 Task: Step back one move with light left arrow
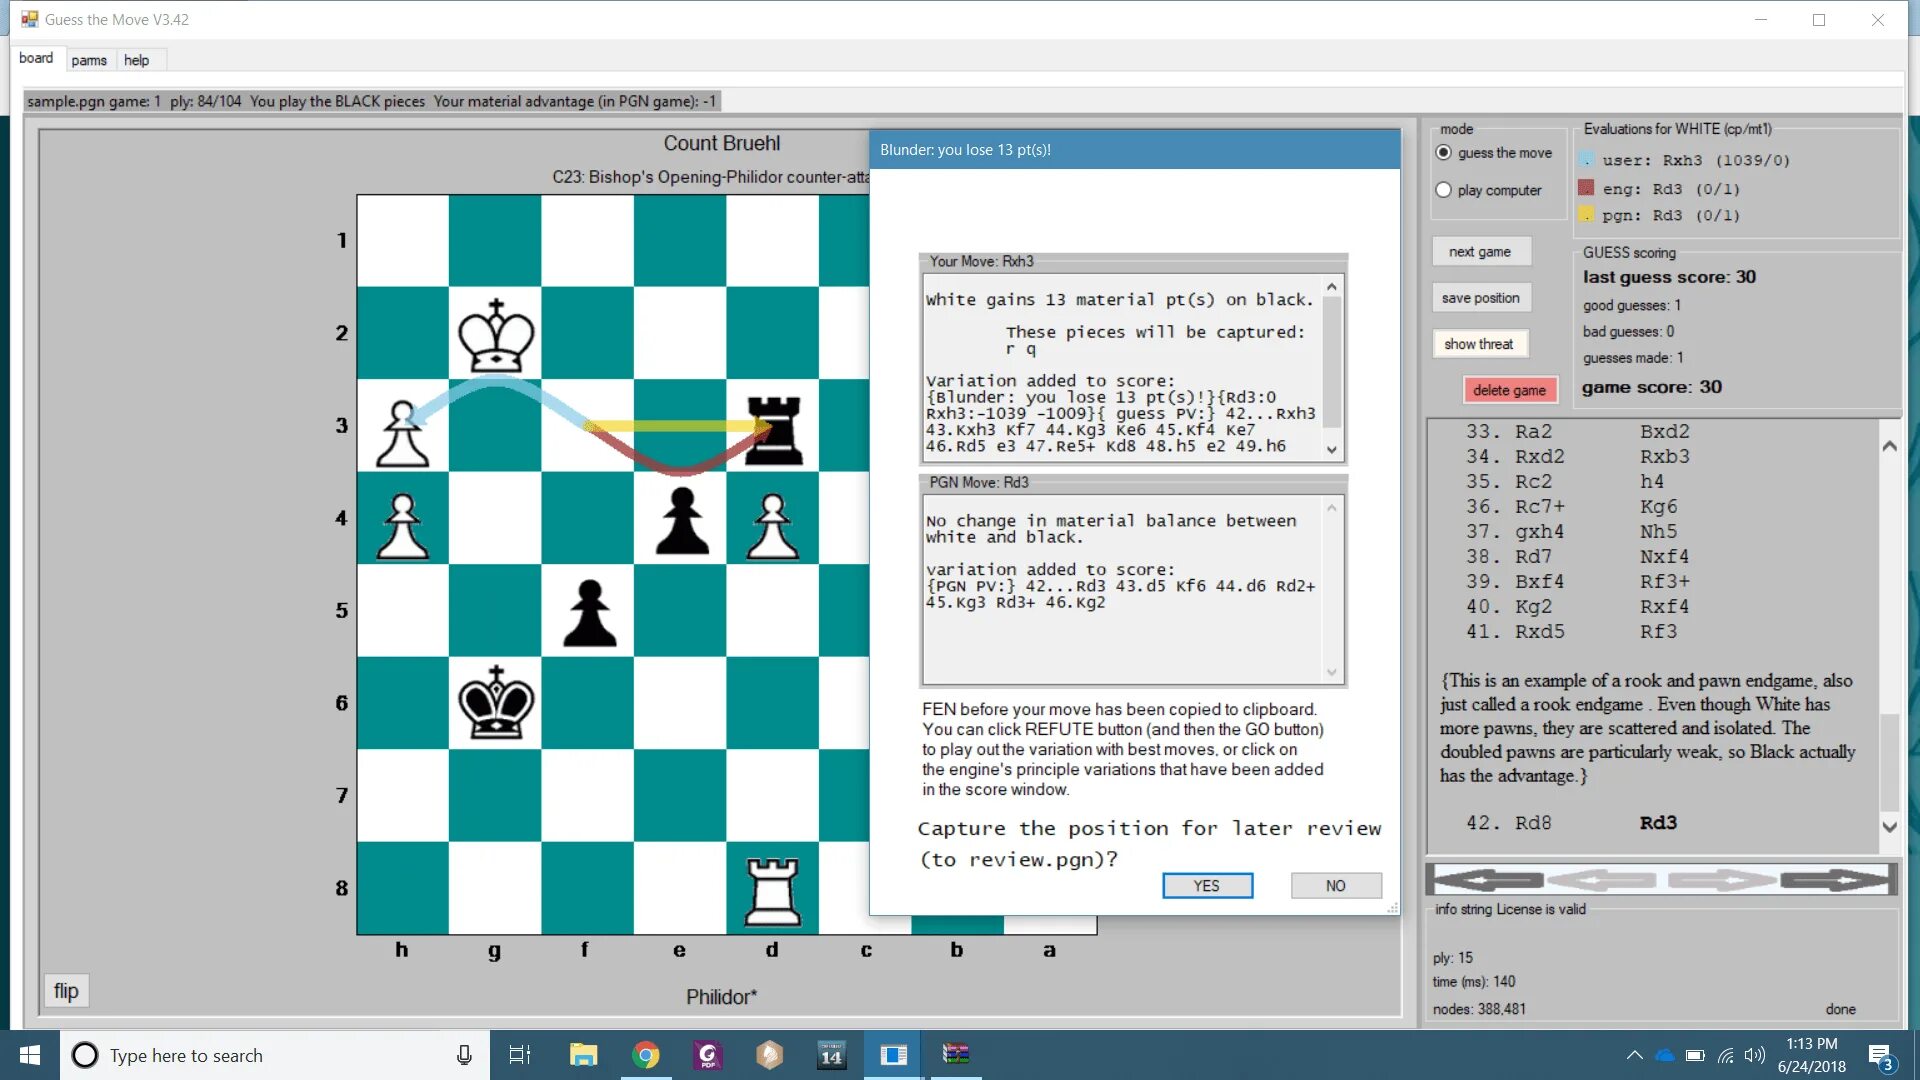click(x=1602, y=880)
